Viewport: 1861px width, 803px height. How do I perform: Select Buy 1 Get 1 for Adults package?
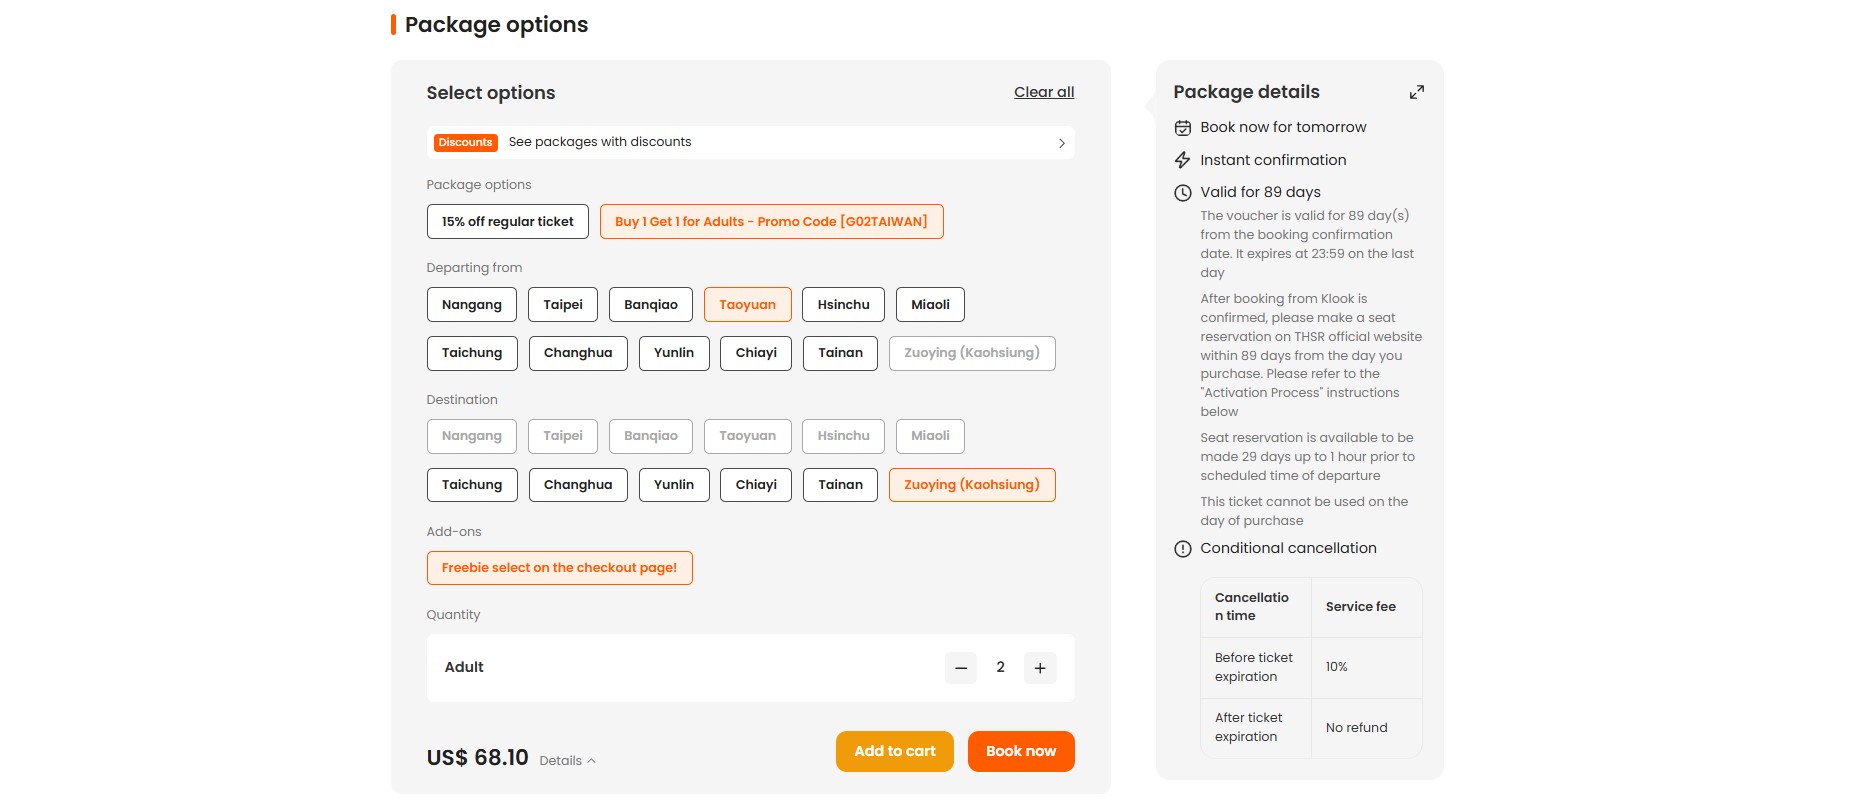pos(771,222)
